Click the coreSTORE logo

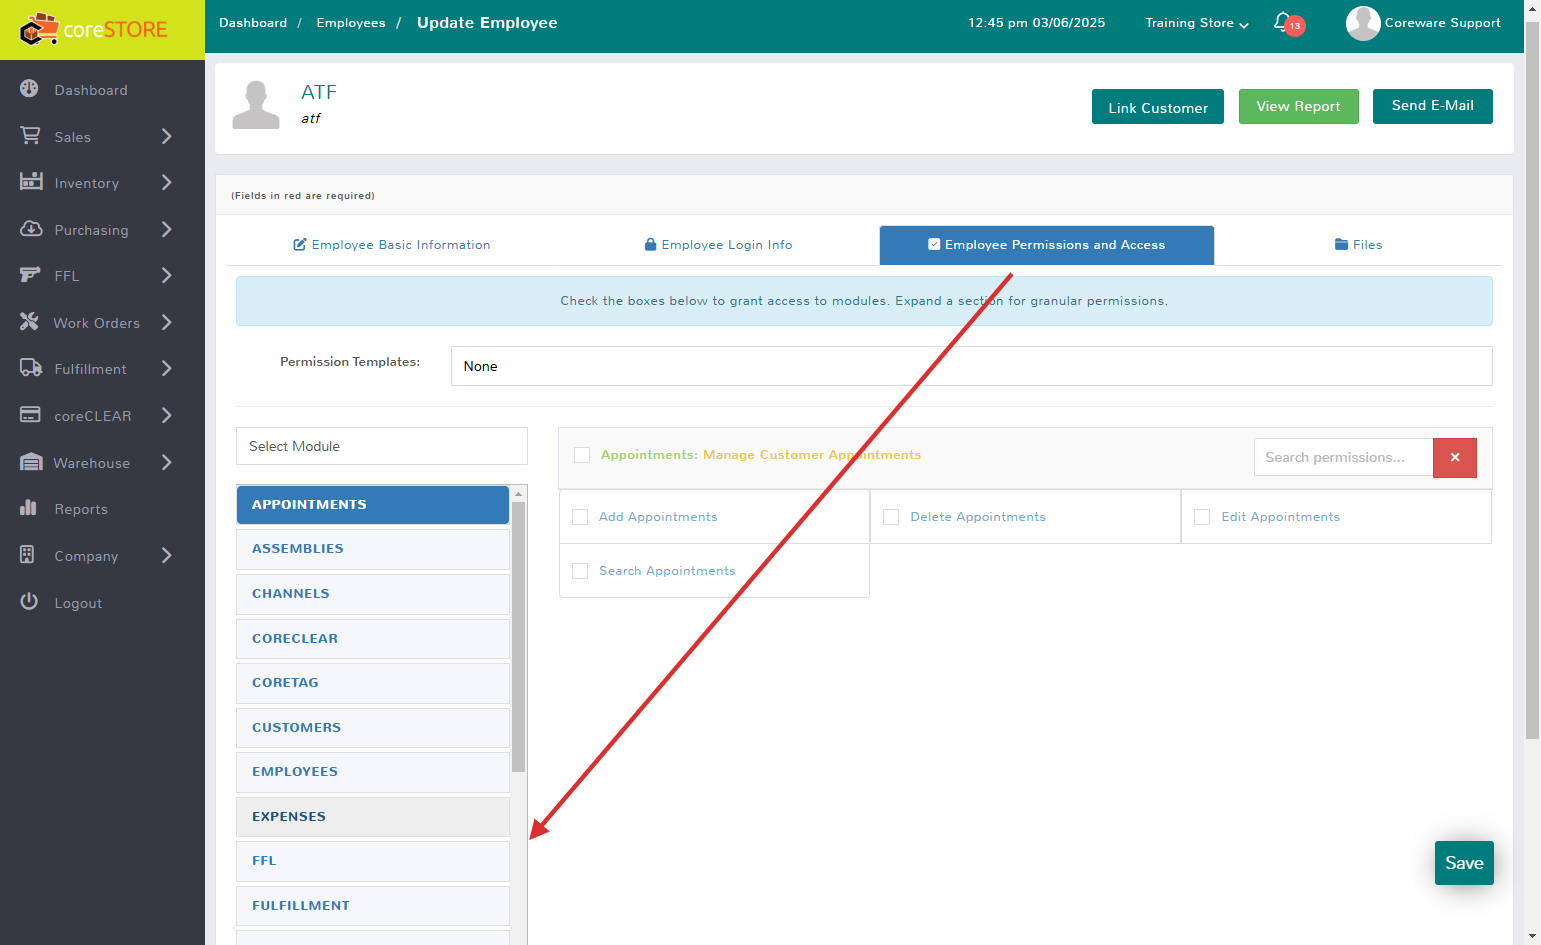[95, 29]
